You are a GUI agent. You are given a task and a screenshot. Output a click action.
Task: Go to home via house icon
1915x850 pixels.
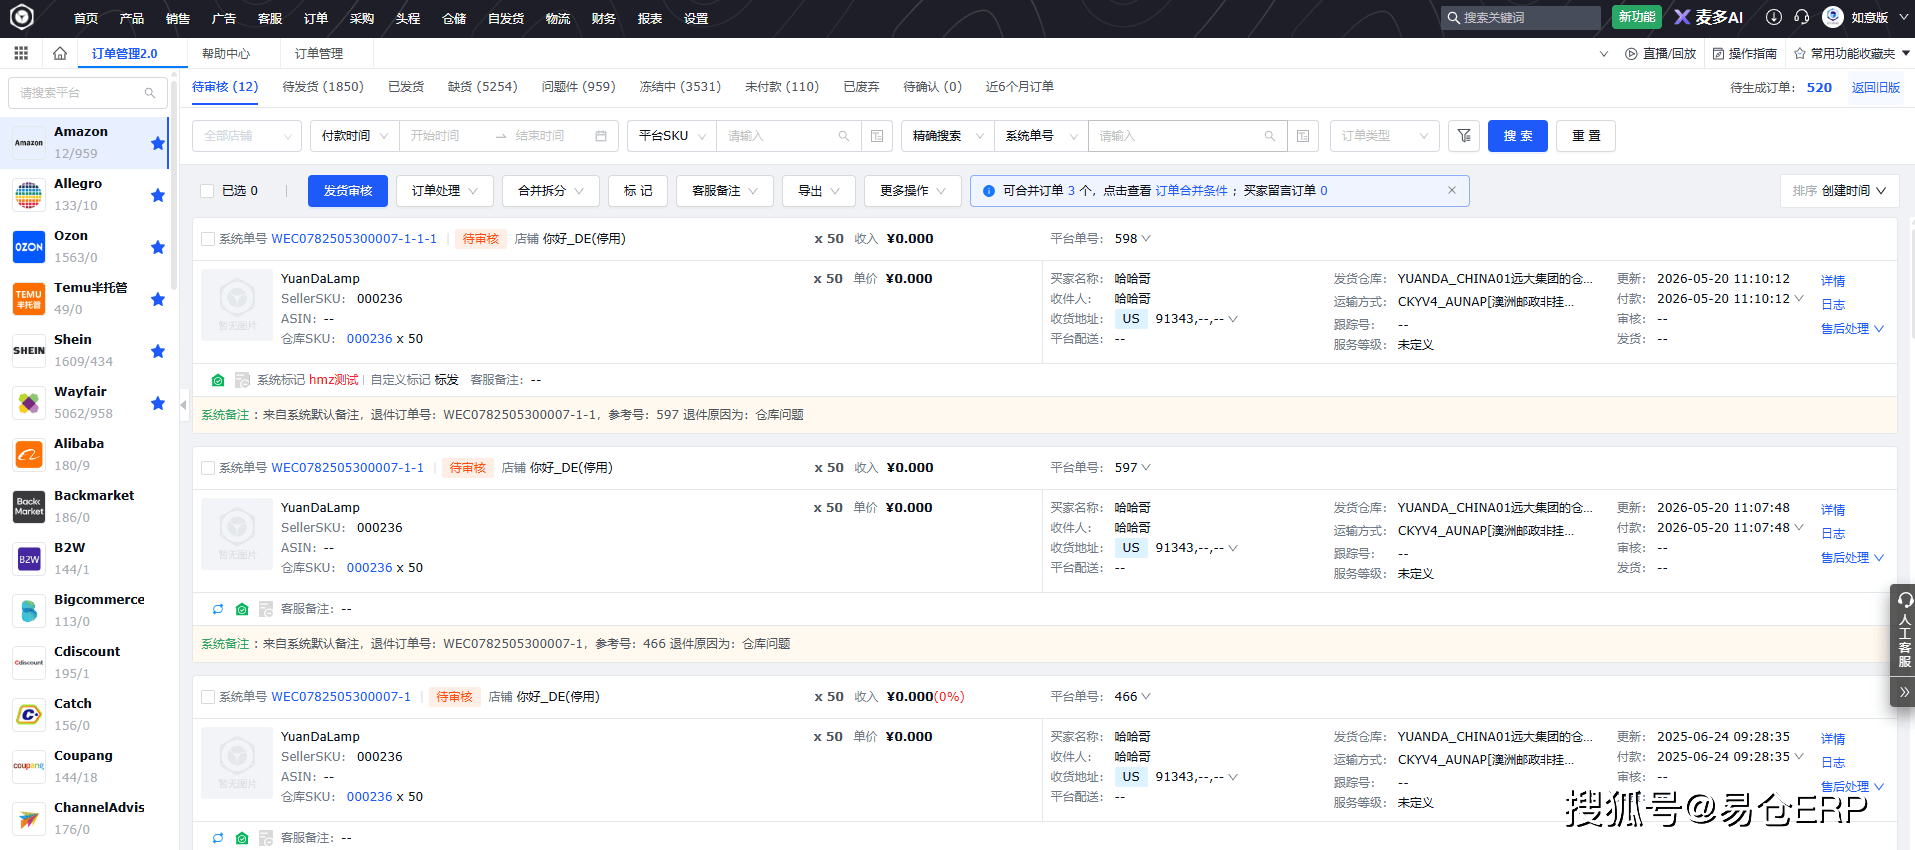(60, 53)
